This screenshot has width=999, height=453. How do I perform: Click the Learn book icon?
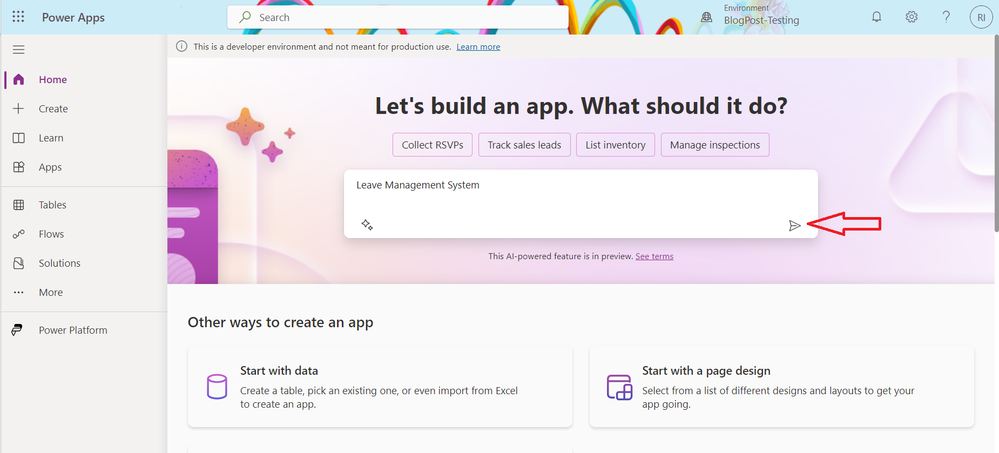tap(18, 138)
